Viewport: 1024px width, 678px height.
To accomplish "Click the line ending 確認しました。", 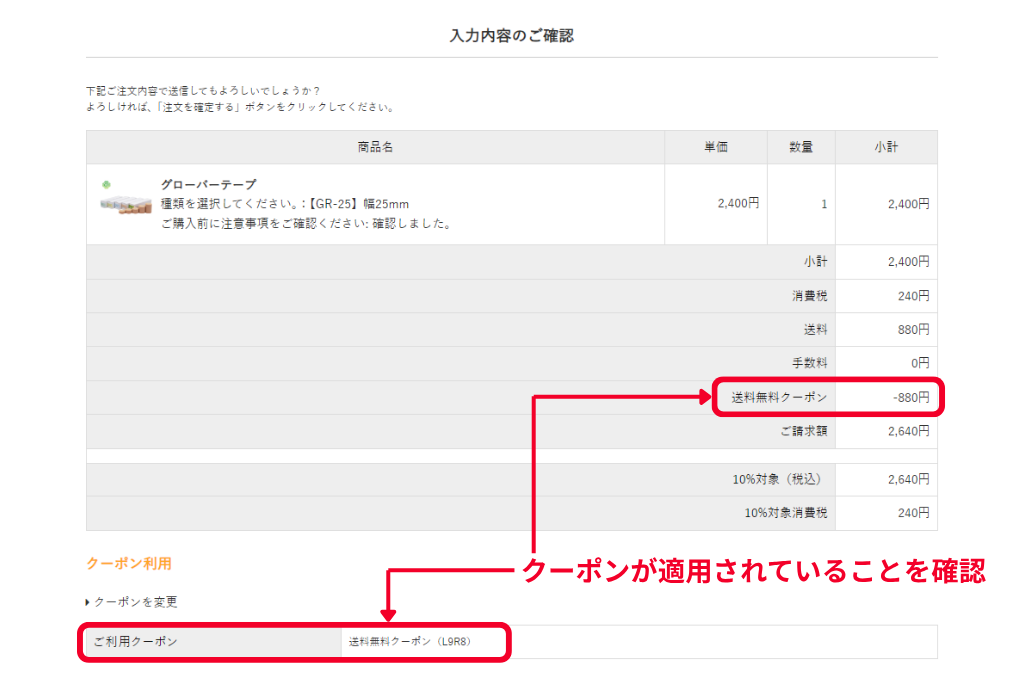I will point(306,223).
